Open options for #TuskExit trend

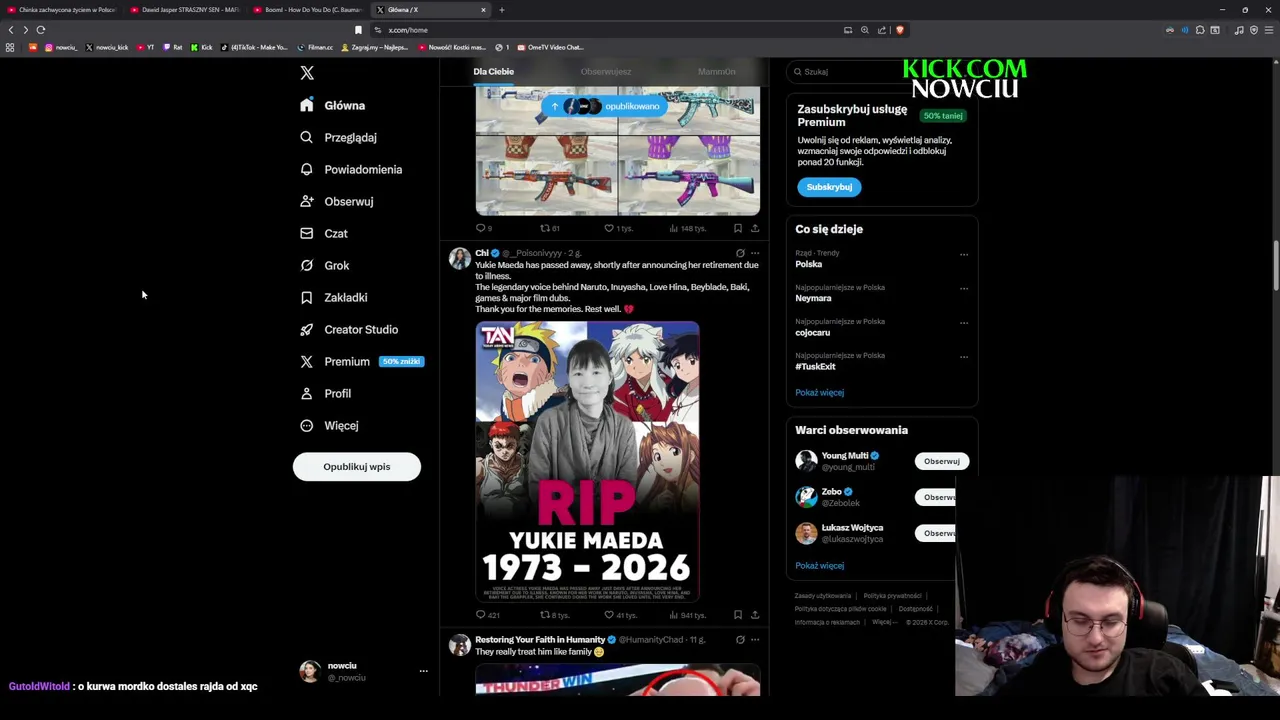964,356
